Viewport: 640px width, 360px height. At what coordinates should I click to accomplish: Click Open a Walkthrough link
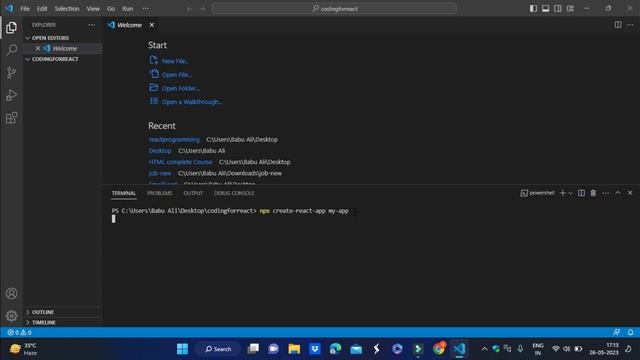[x=191, y=102]
